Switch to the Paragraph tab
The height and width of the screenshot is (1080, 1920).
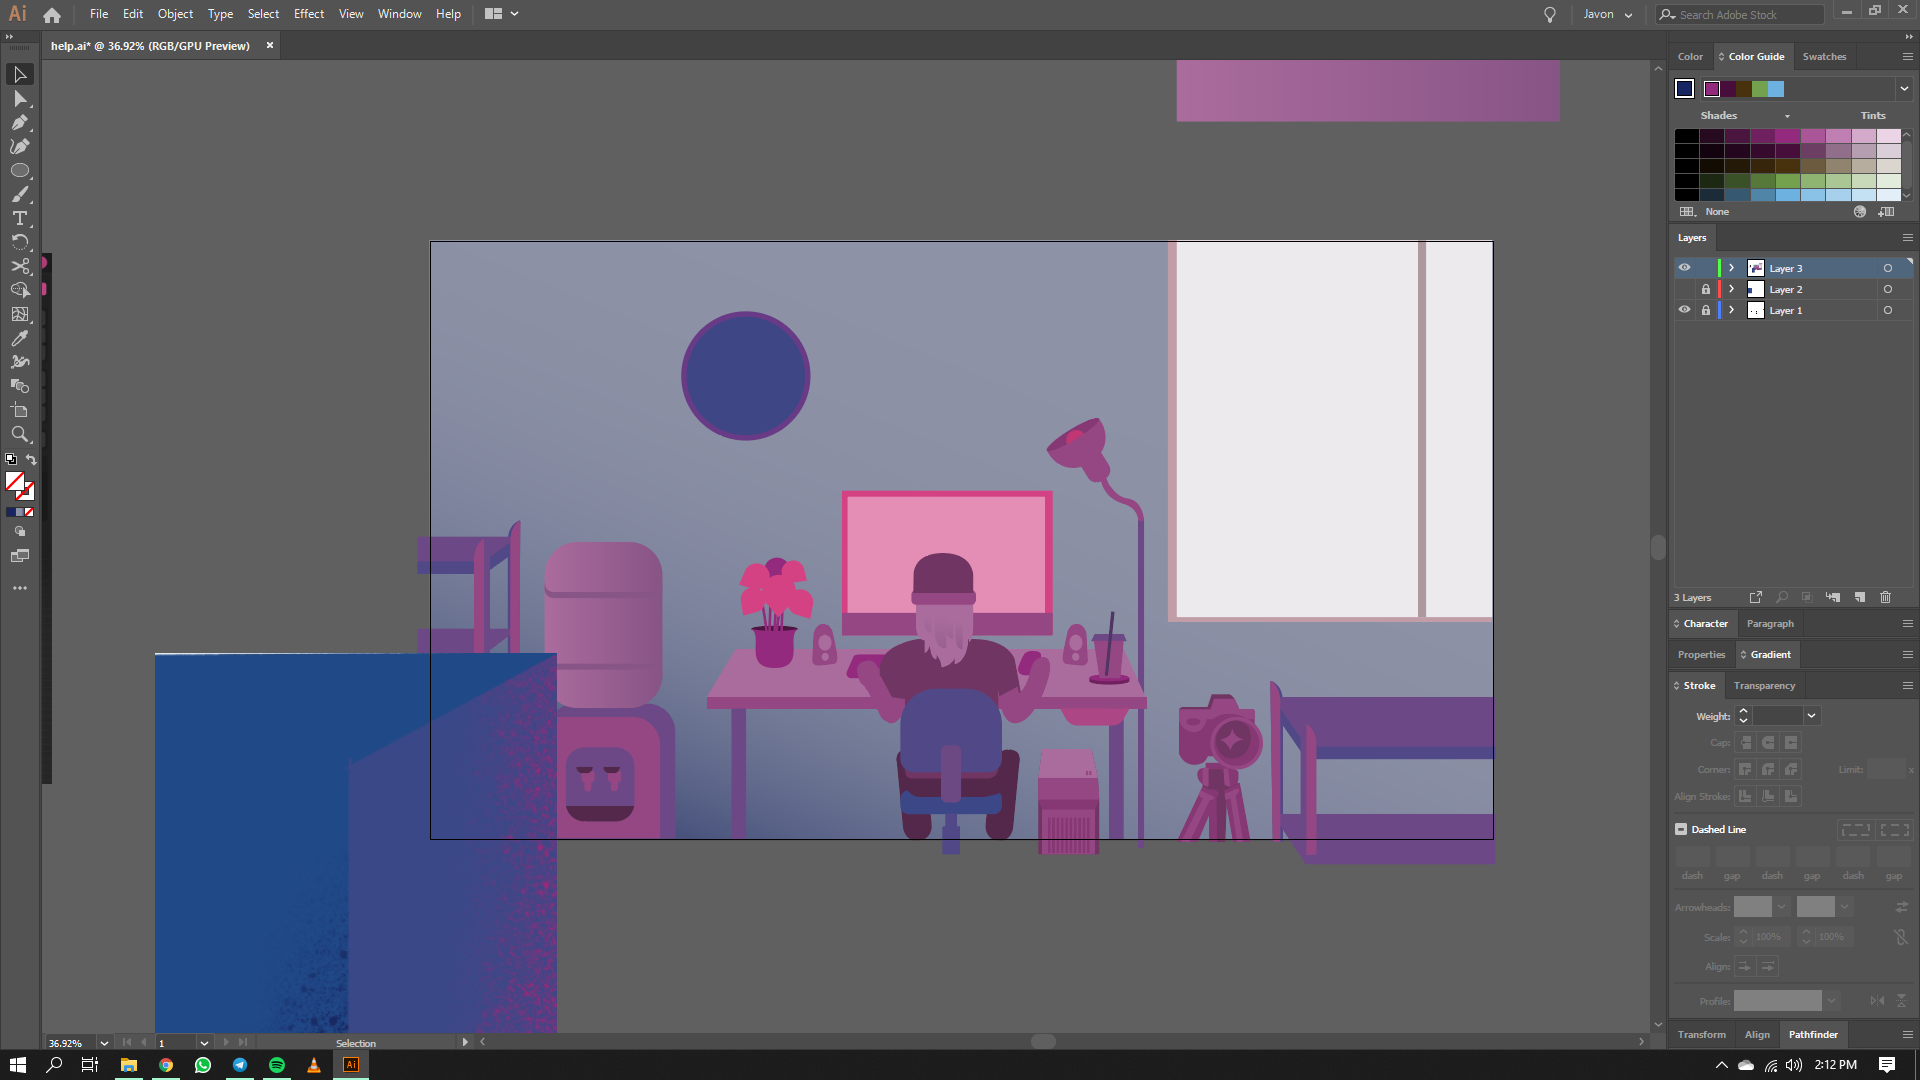point(1770,624)
